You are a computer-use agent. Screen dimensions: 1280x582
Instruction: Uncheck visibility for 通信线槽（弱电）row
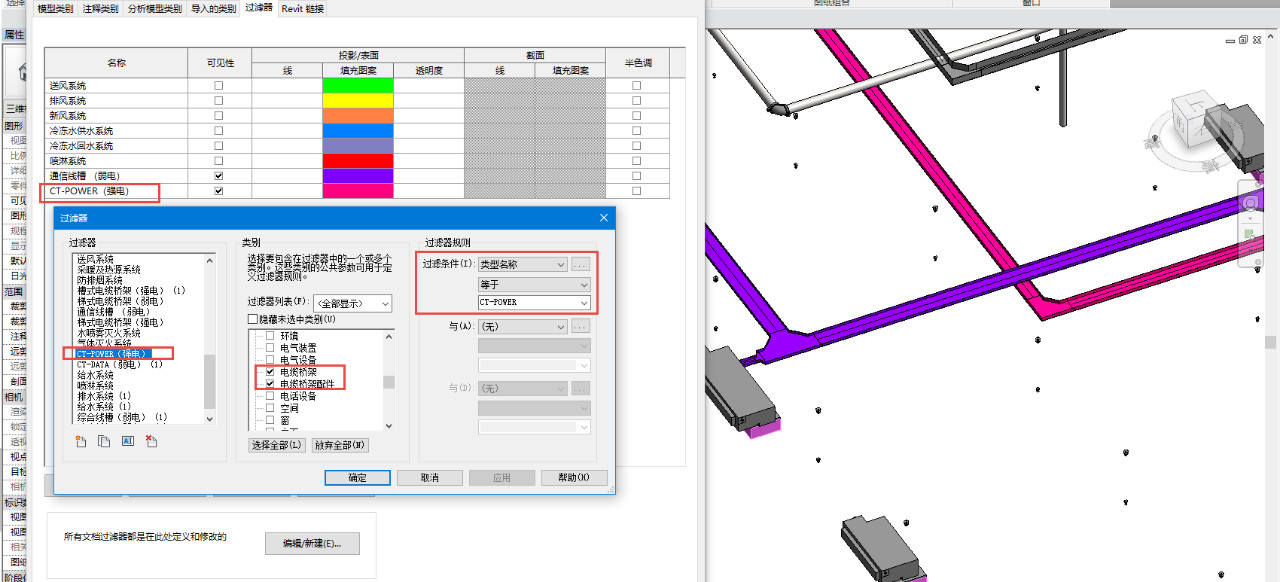tap(219, 176)
